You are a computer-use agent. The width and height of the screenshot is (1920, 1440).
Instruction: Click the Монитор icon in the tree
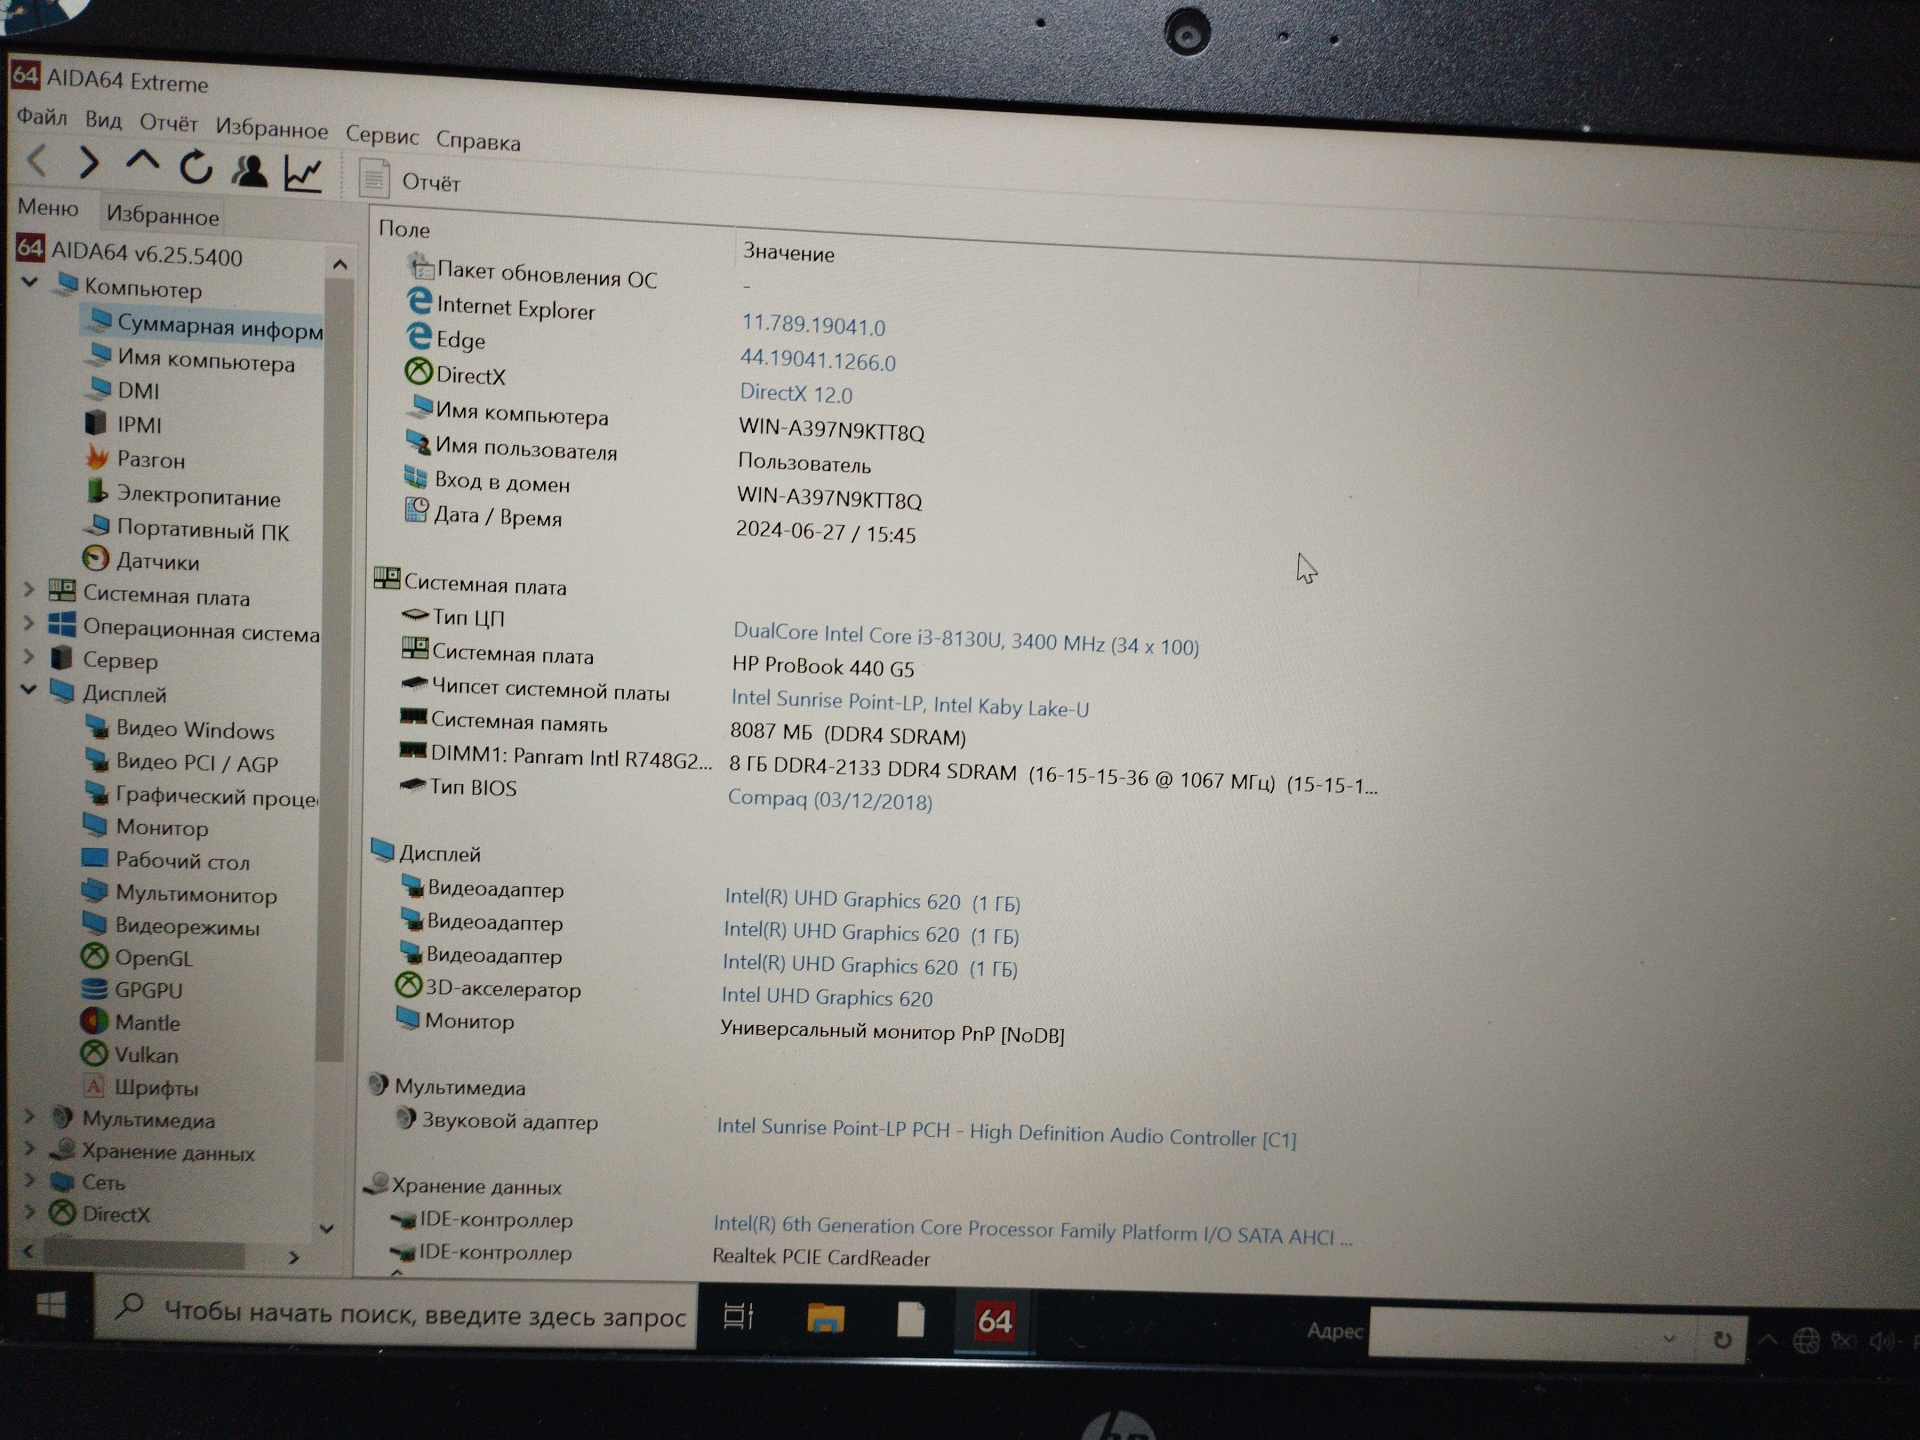[x=96, y=825]
